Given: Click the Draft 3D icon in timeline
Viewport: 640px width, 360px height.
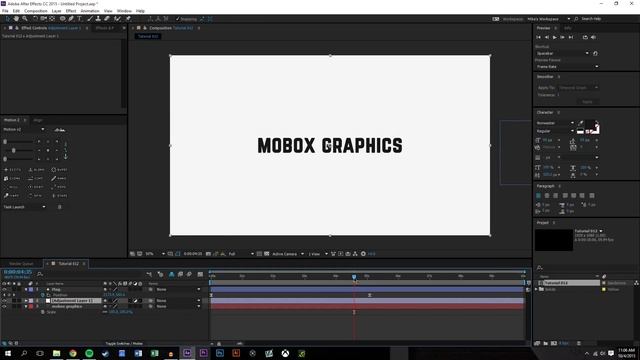Looking at the screenshot, I should 160,274.
